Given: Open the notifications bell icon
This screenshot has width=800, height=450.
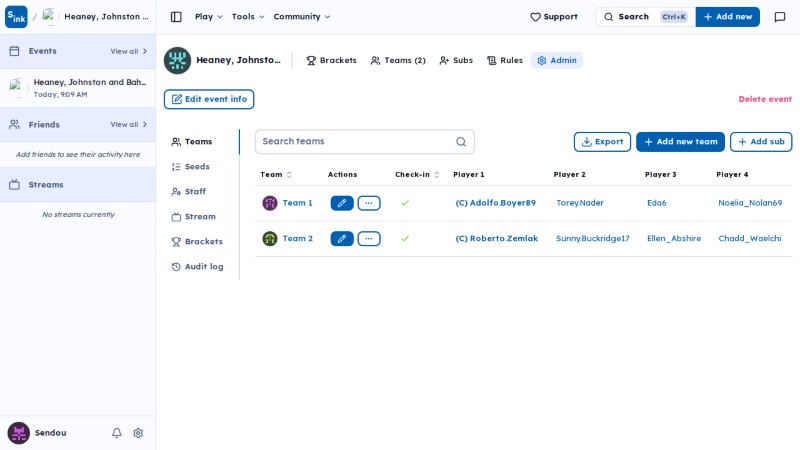Looking at the screenshot, I should pyautogui.click(x=117, y=433).
